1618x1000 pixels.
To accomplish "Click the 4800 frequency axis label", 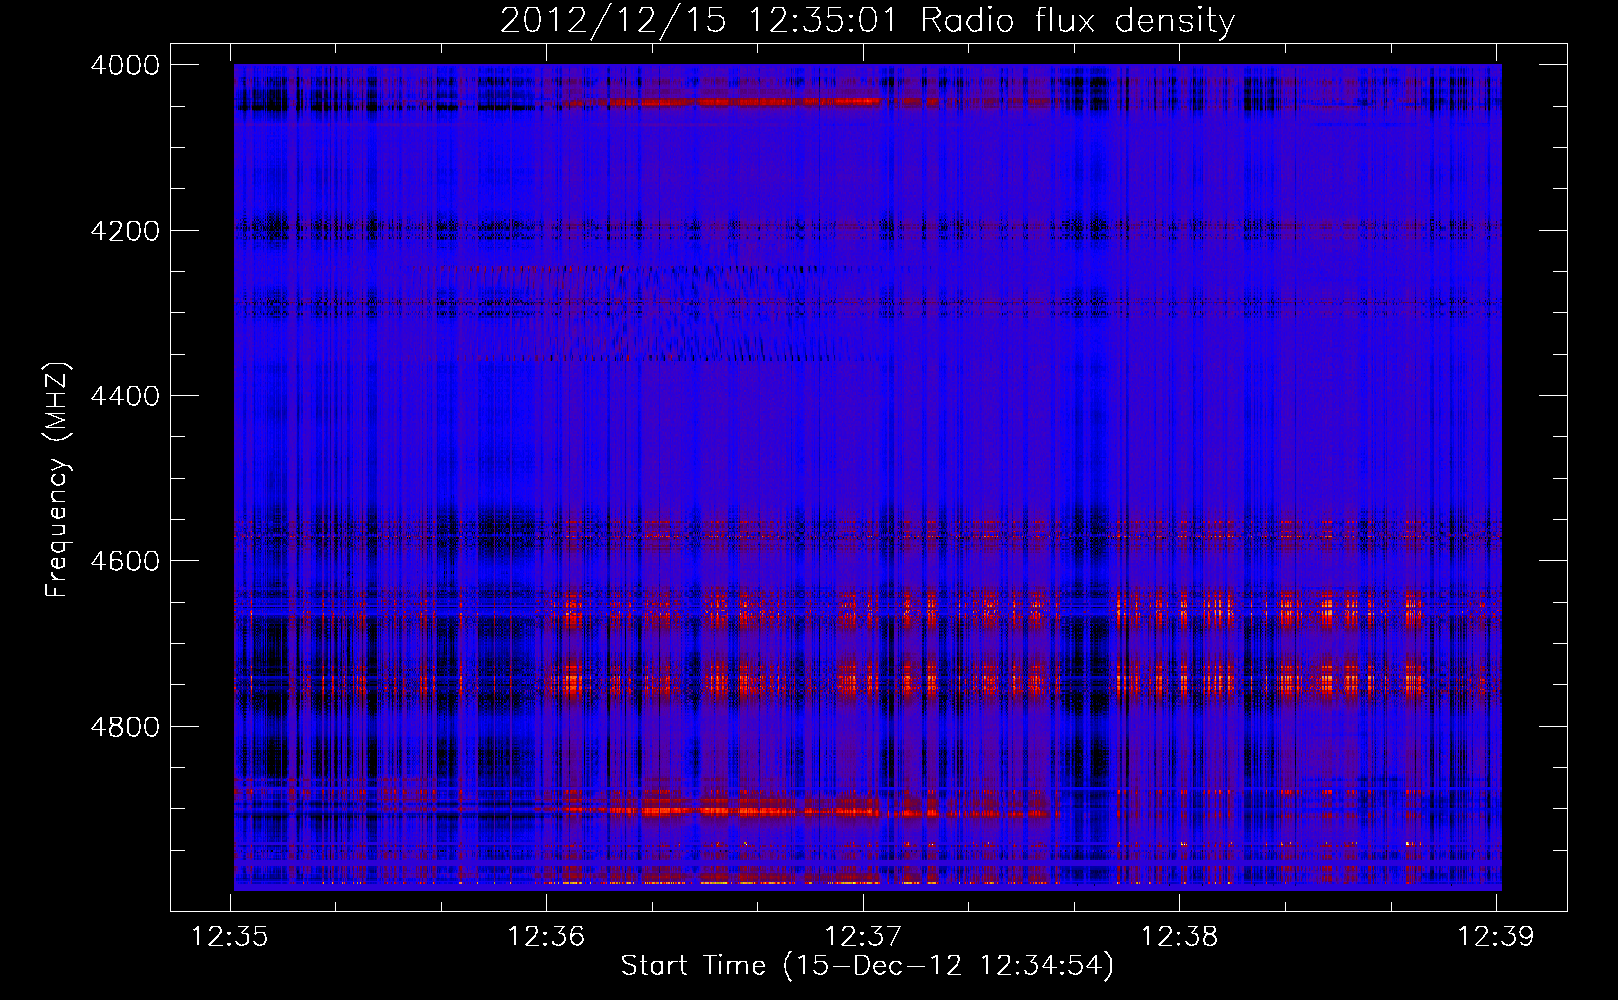I will pos(125,727).
